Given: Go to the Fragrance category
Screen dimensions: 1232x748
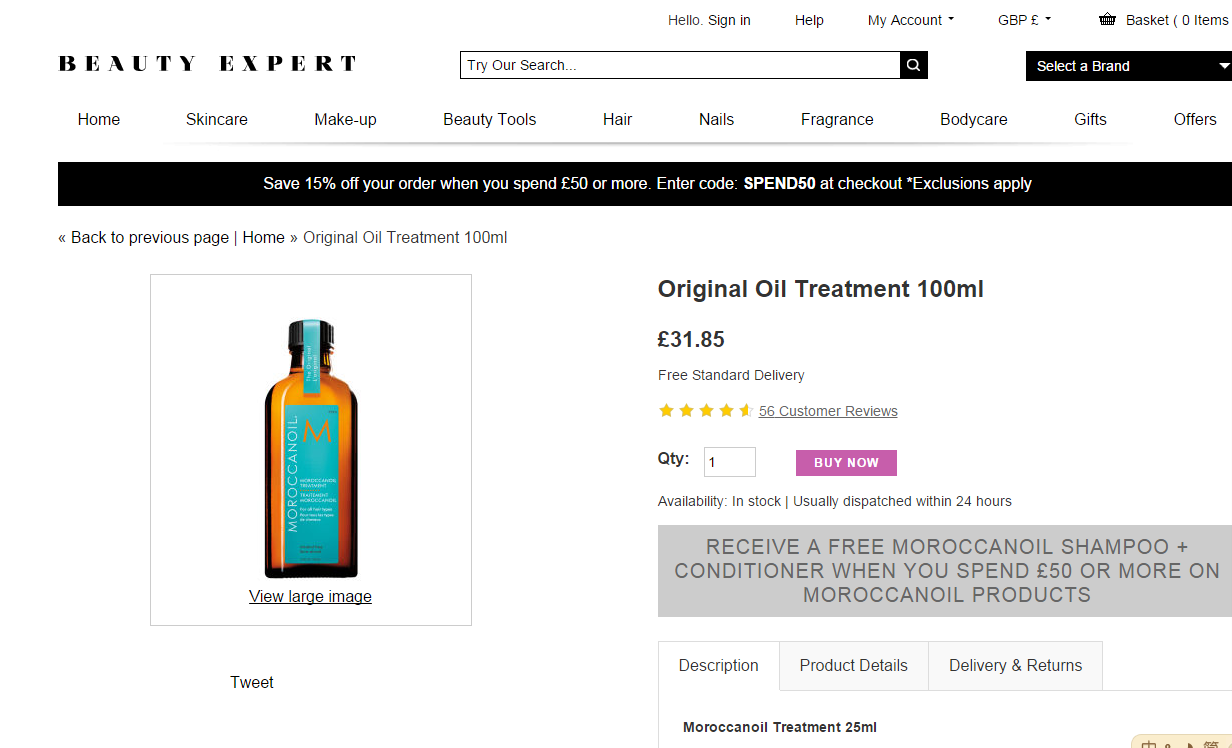Looking at the screenshot, I should click(837, 119).
